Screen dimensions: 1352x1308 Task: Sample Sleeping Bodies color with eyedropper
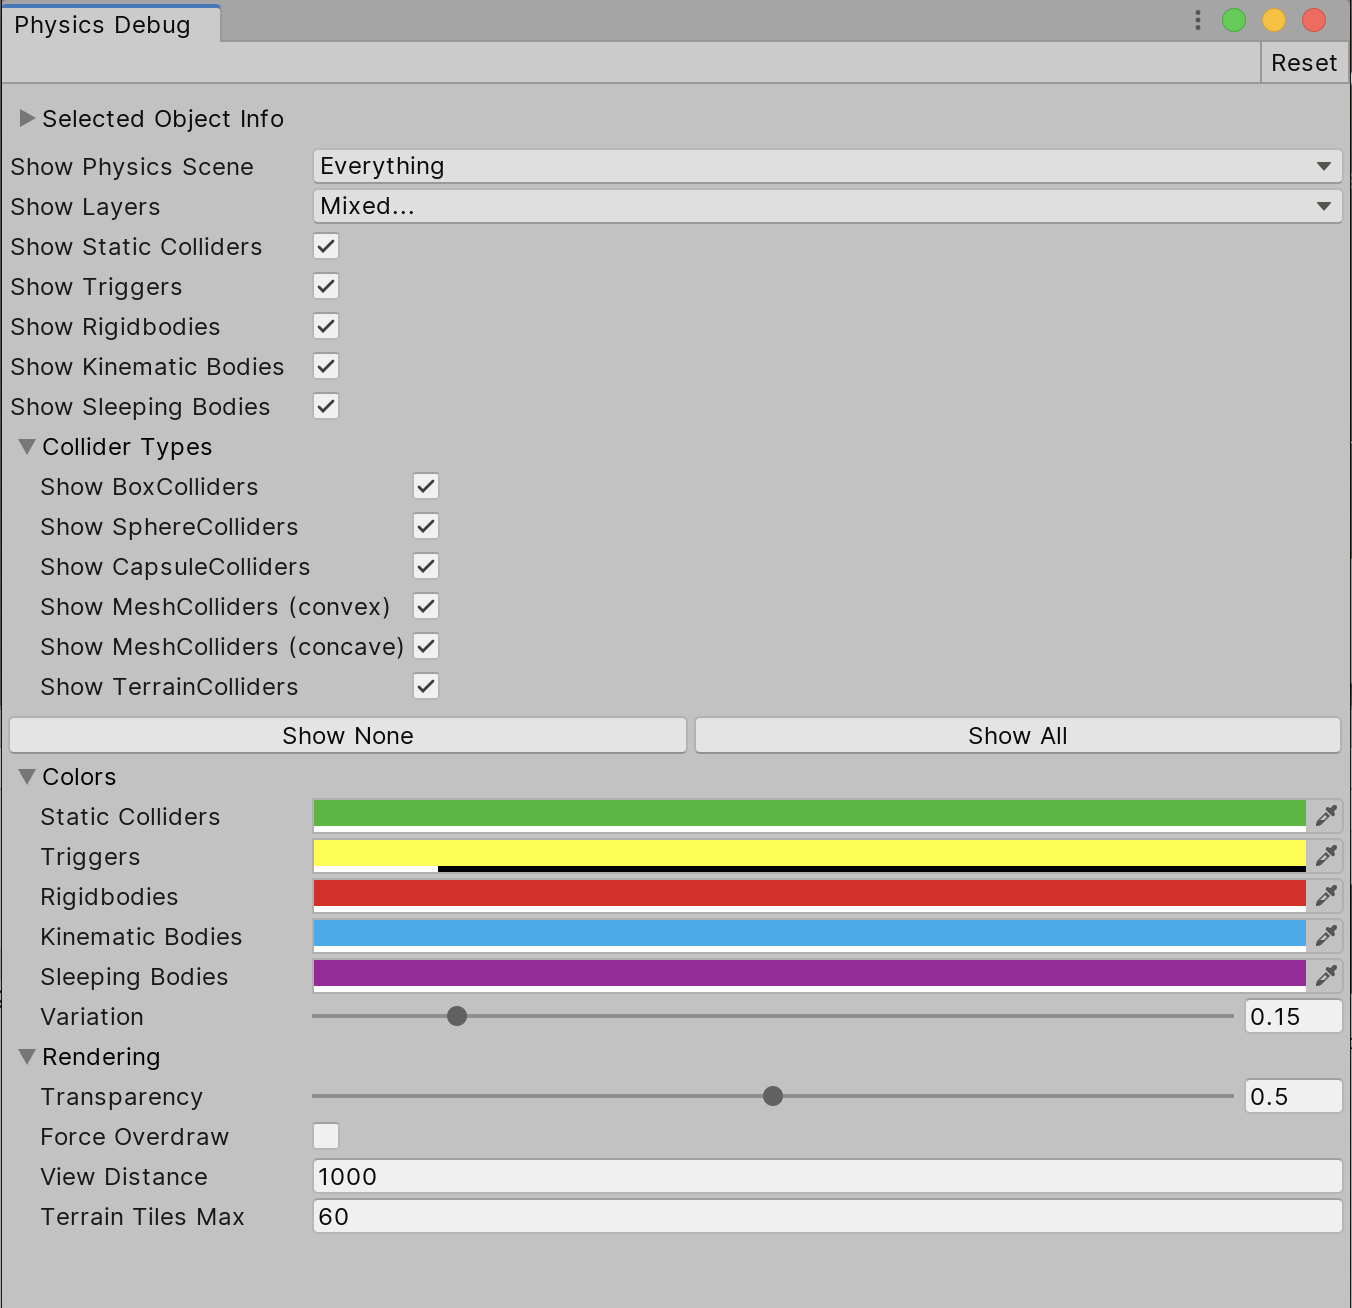(1326, 976)
